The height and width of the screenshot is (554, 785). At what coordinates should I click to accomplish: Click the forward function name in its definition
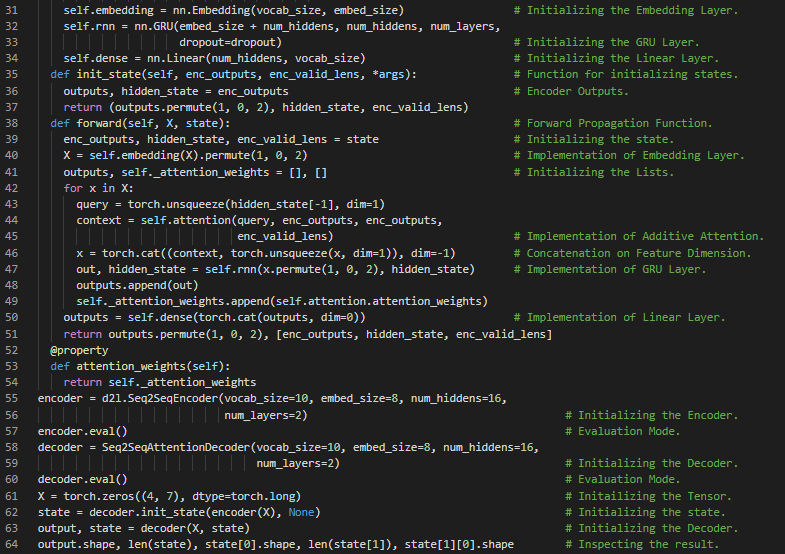click(98, 123)
